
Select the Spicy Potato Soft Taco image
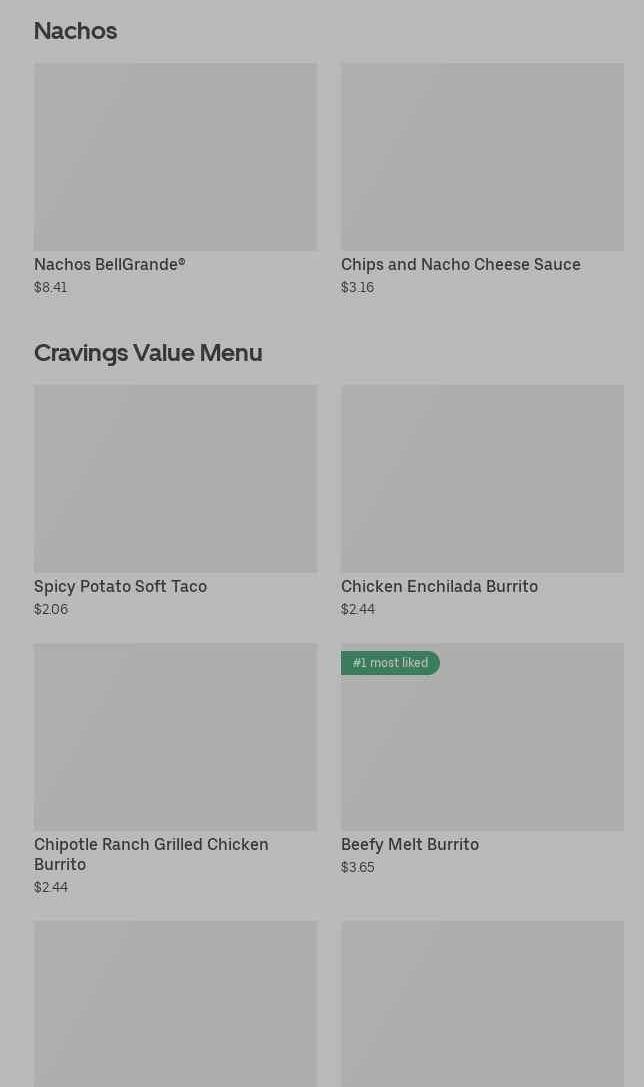pos(175,479)
